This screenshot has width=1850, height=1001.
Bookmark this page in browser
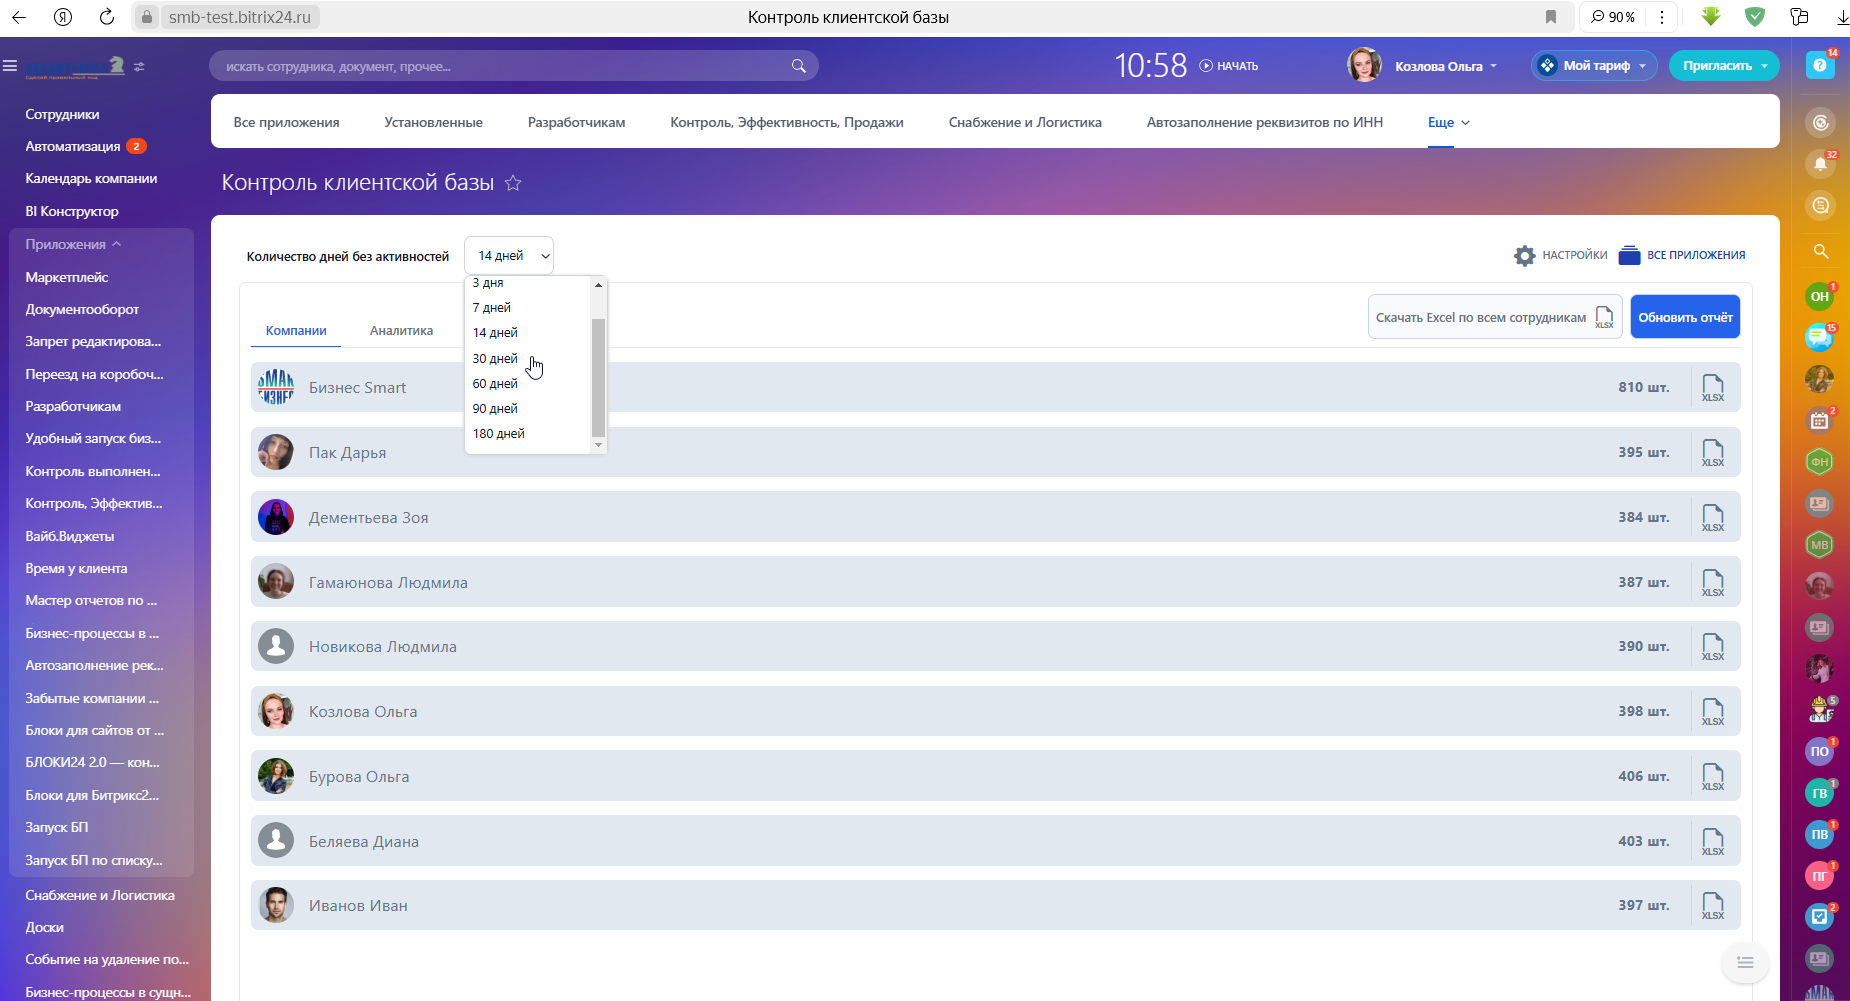tap(1551, 17)
